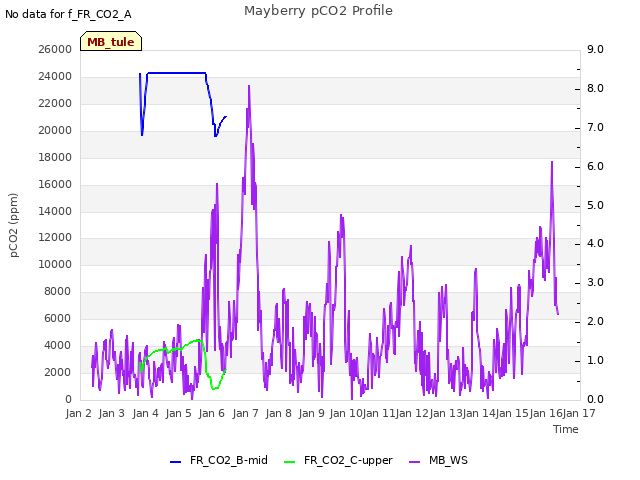Image resolution: width=640 pixels, height=480 pixels.
Task: Click the 26000 y-axis tick label
Action: 55,49
